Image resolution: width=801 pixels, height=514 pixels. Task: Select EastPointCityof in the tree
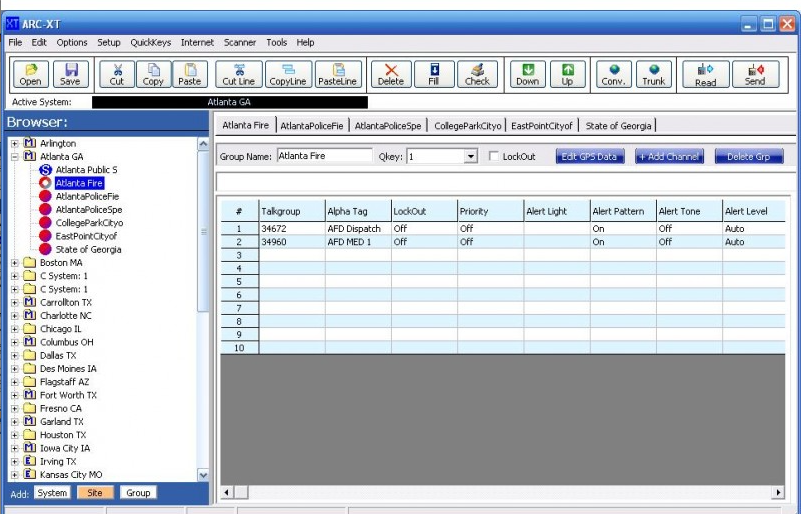[x=86, y=236]
